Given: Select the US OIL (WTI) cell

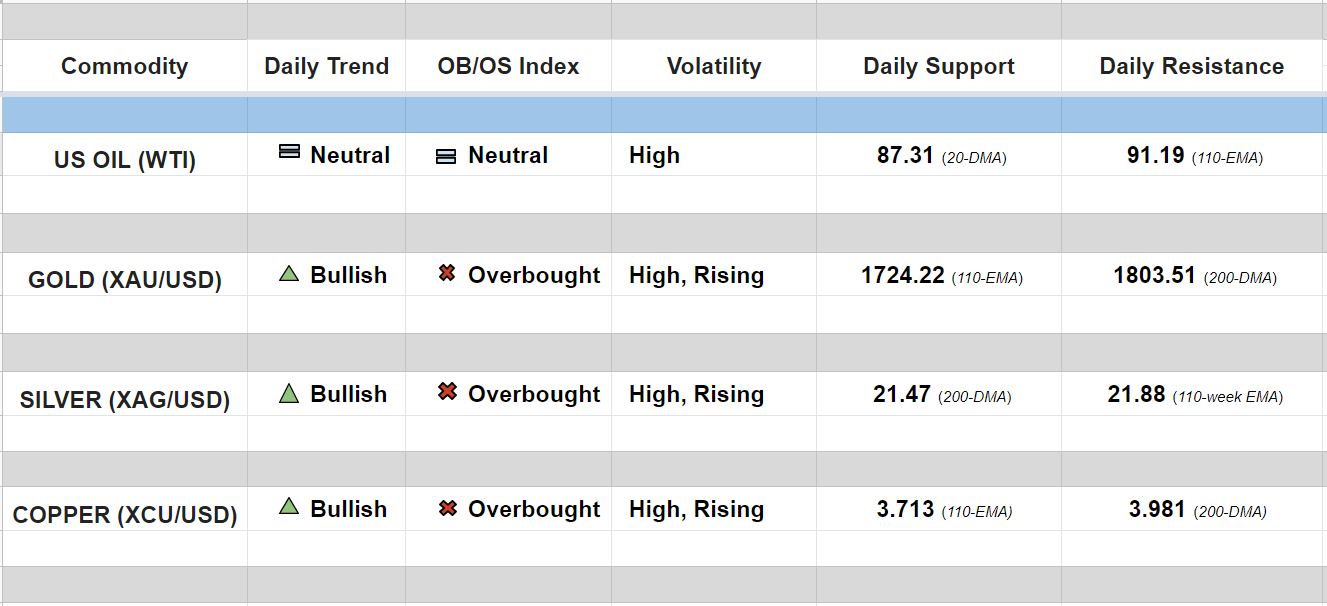Looking at the screenshot, I should tap(124, 160).
